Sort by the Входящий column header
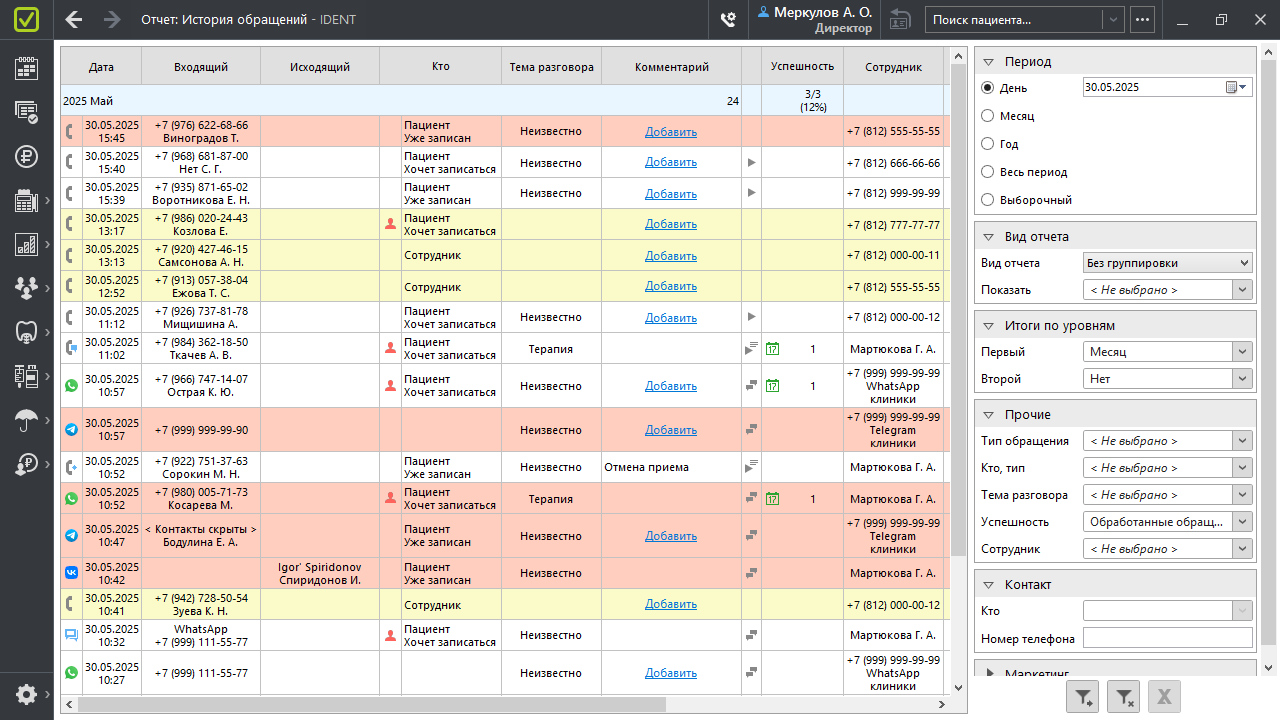The image size is (1280, 720). point(201,67)
